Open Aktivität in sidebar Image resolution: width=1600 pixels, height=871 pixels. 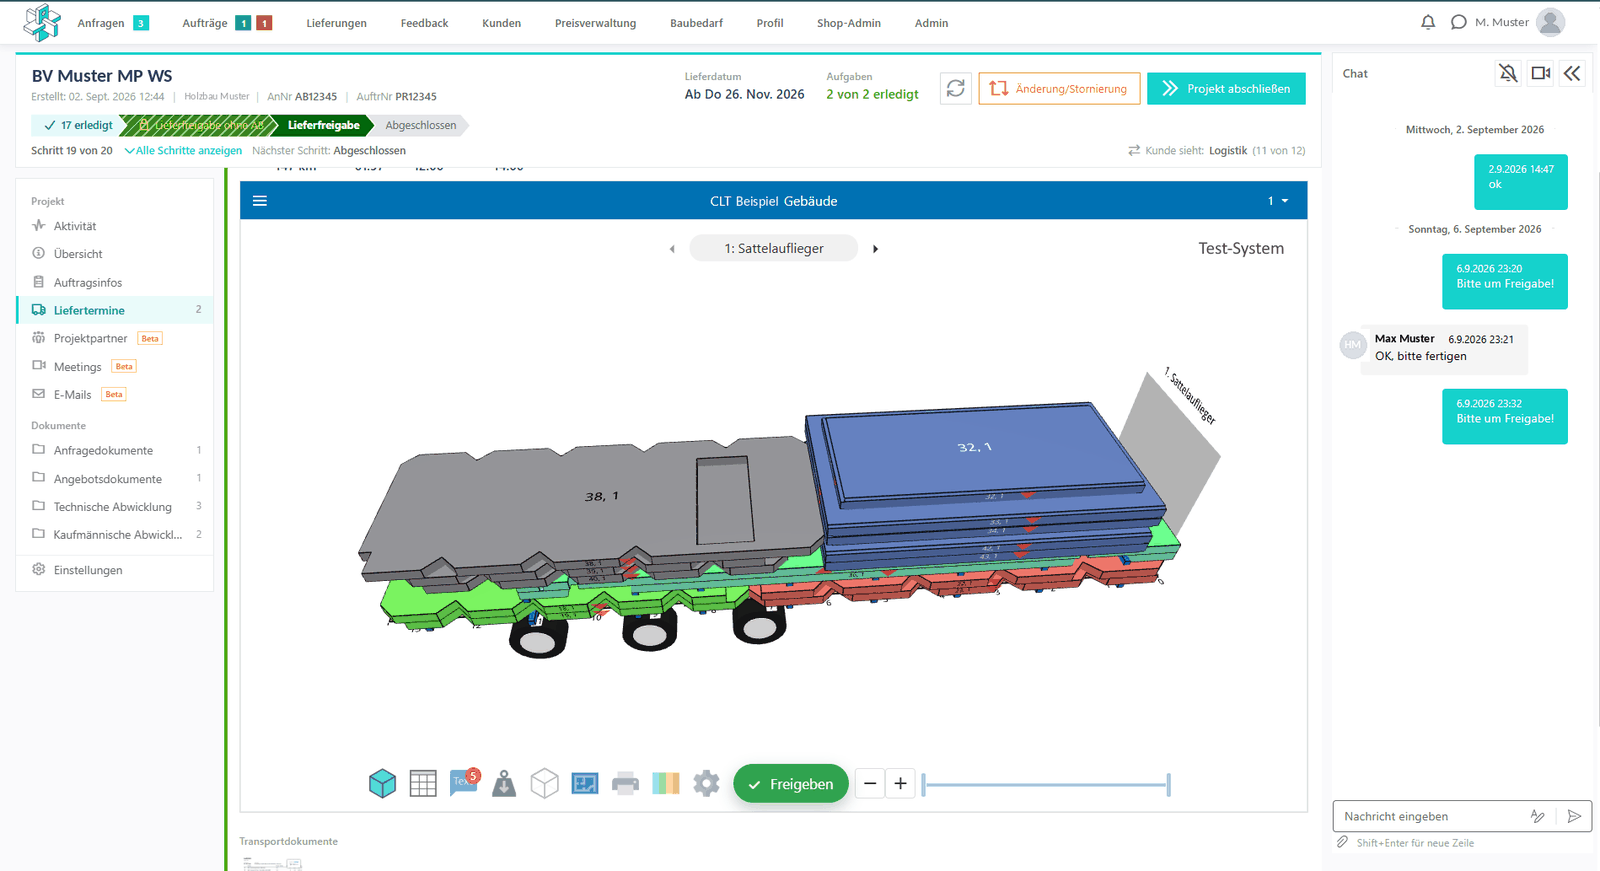(115, 226)
